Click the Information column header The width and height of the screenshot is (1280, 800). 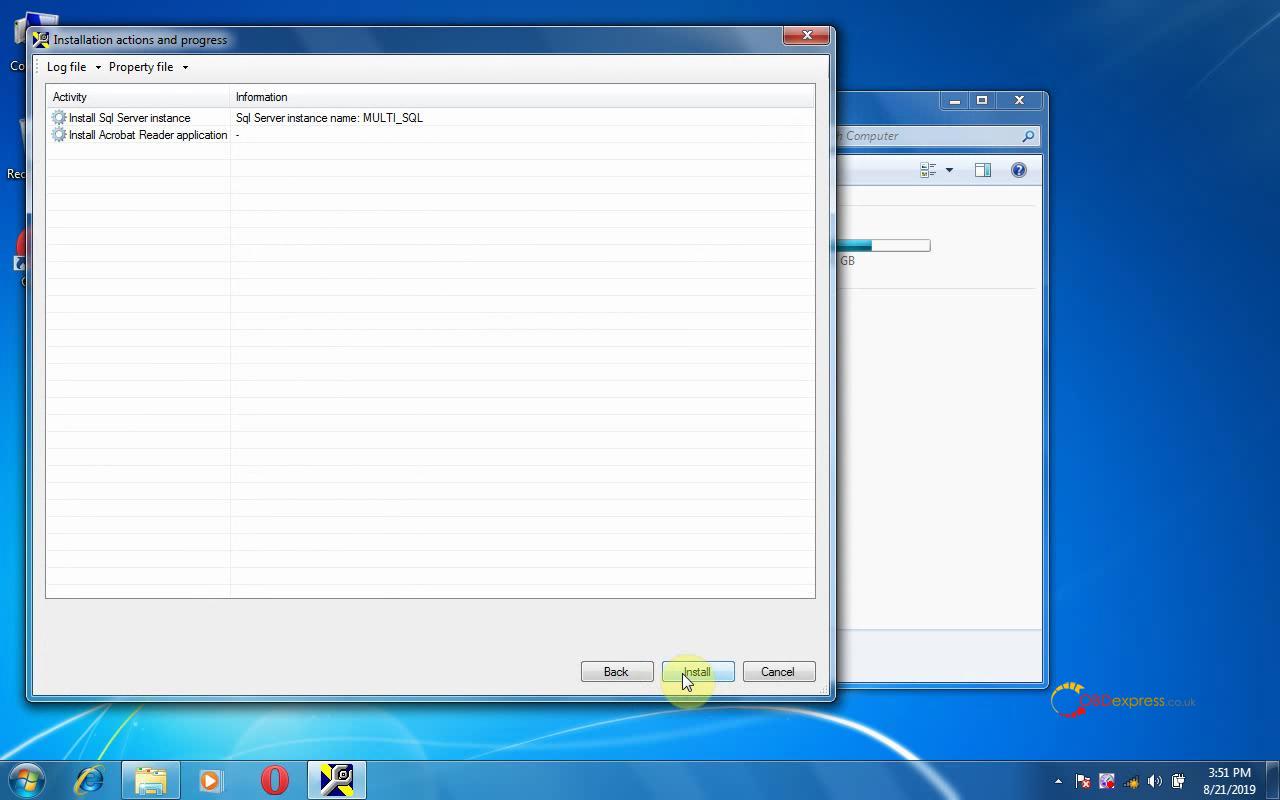(x=520, y=97)
